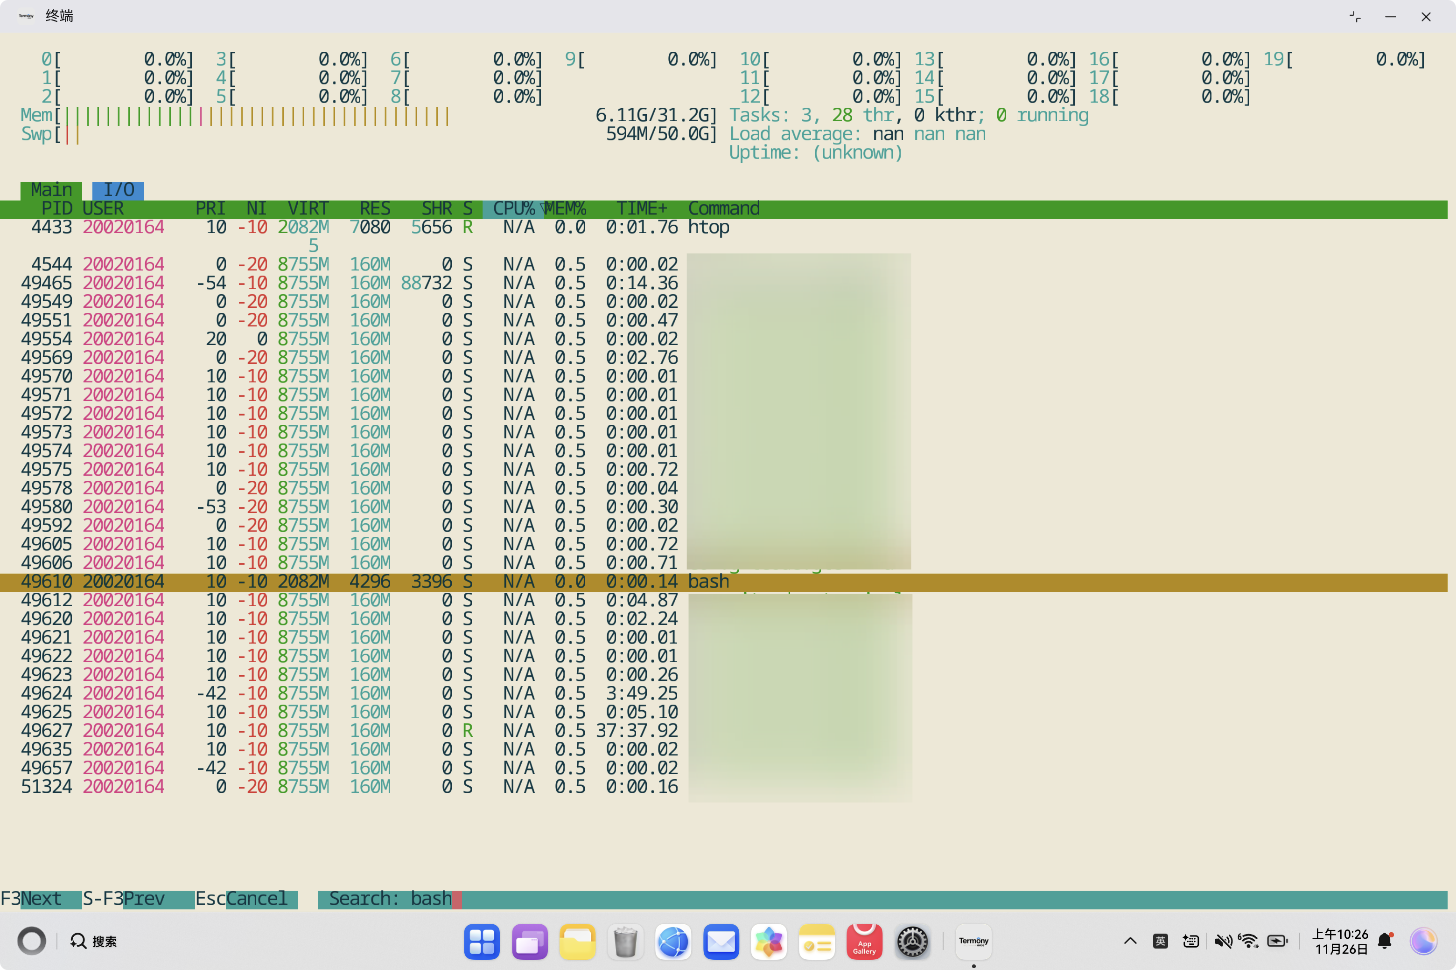This screenshot has height=970, width=1456.
Task: Click the Load average meter text
Action: click(x=858, y=134)
